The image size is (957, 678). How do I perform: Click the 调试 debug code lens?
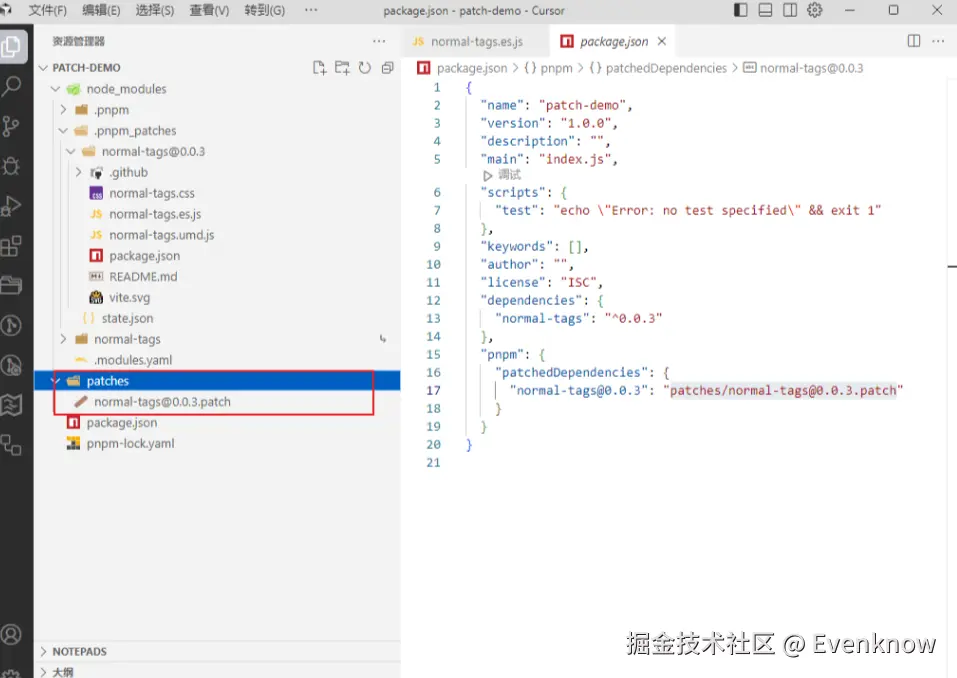510,175
